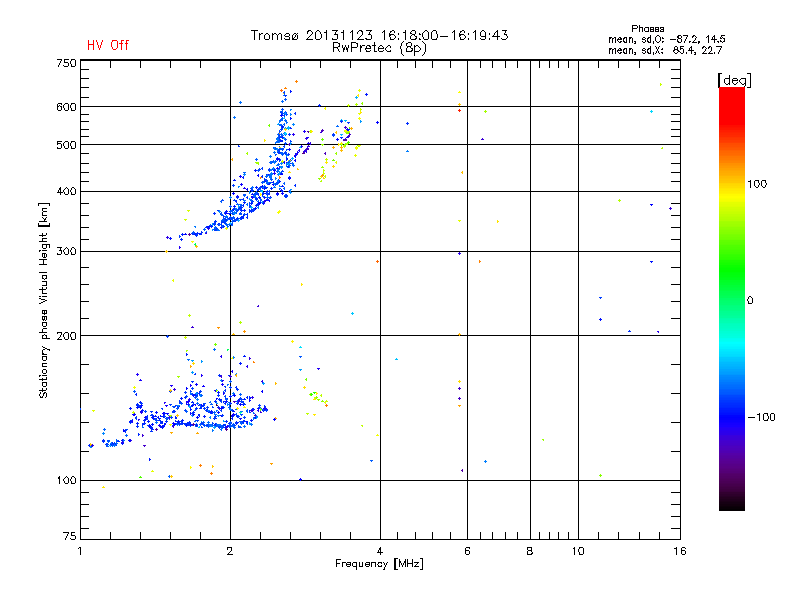Click the y-axis tick label '500'
The height and width of the screenshot is (600, 800).
[66, 145]
